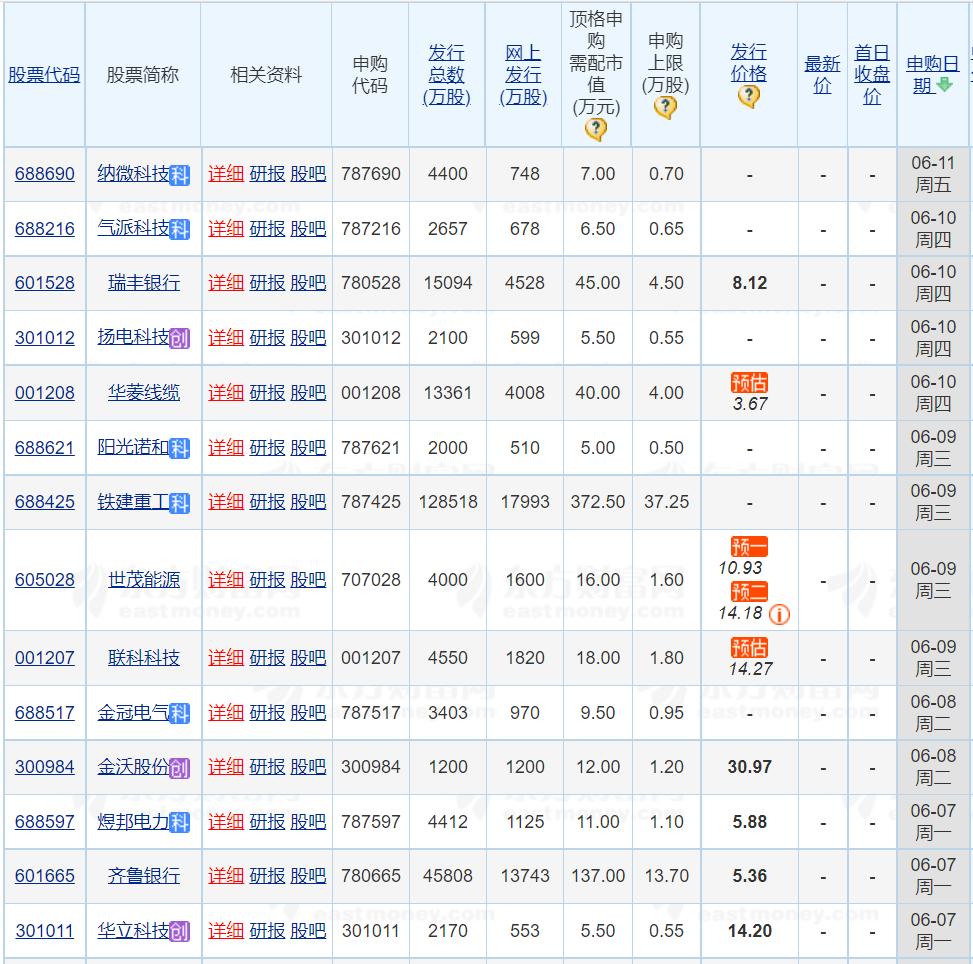Click 预二 badge in 世茂能源 row
Screen dimensions: 973x964
[750, 592]
